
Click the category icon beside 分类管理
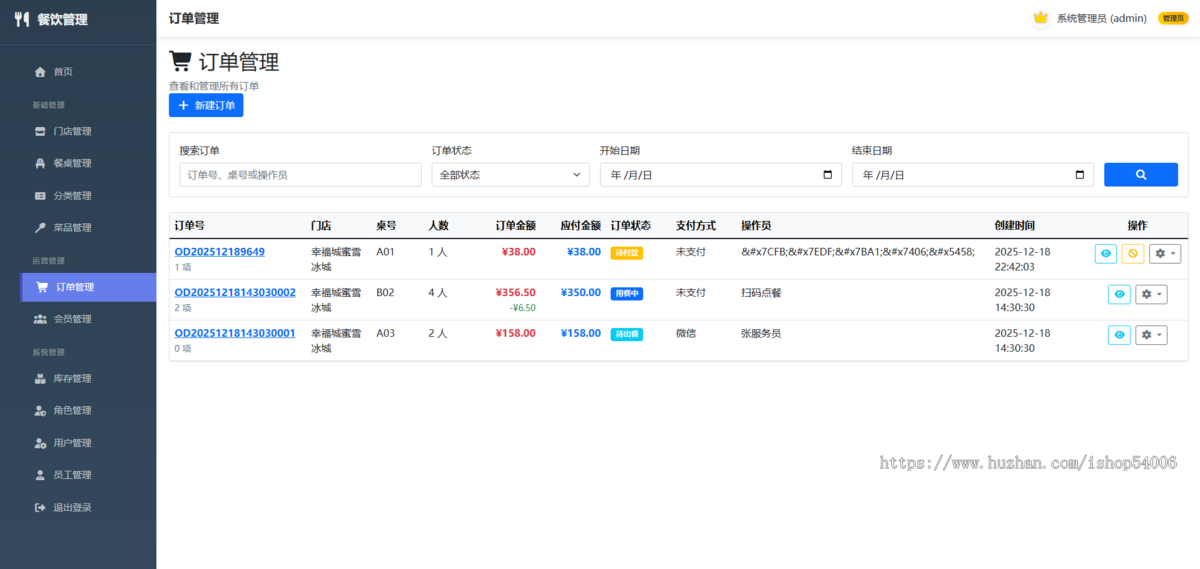[40, 195]
